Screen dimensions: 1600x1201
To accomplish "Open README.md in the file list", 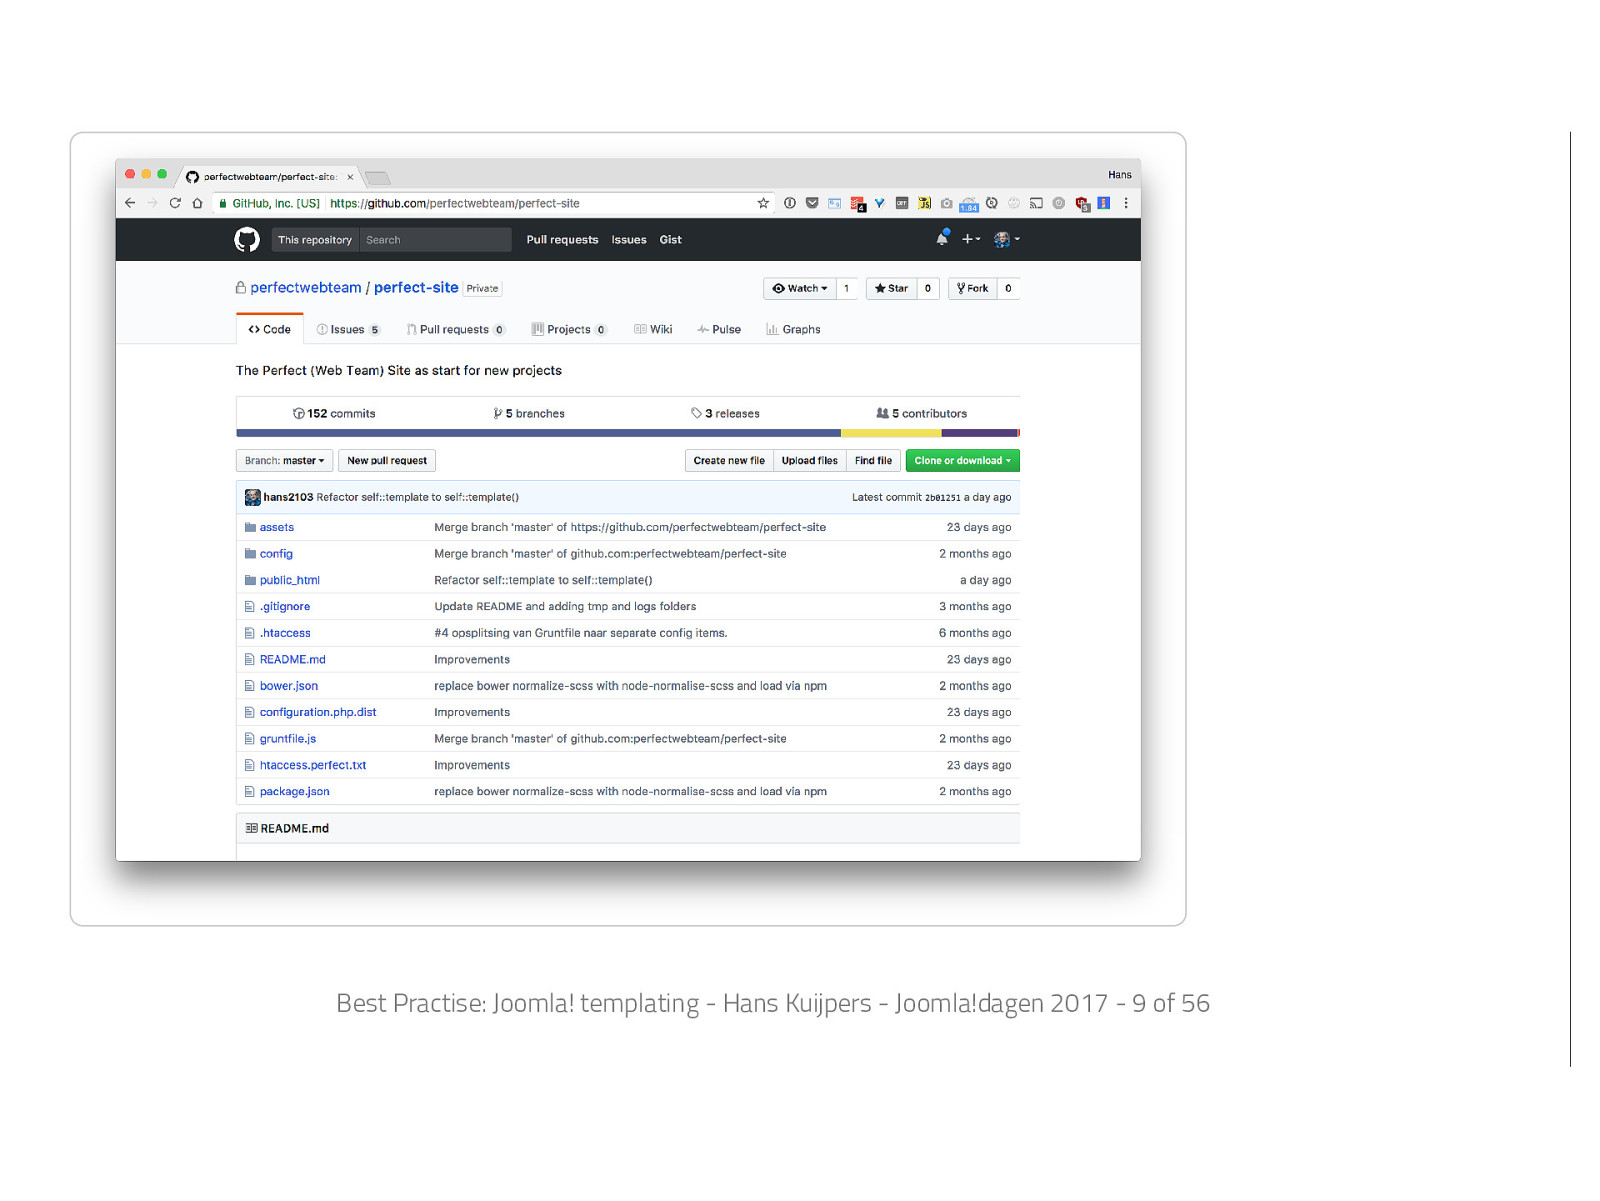I will click(x=293, y=660).
